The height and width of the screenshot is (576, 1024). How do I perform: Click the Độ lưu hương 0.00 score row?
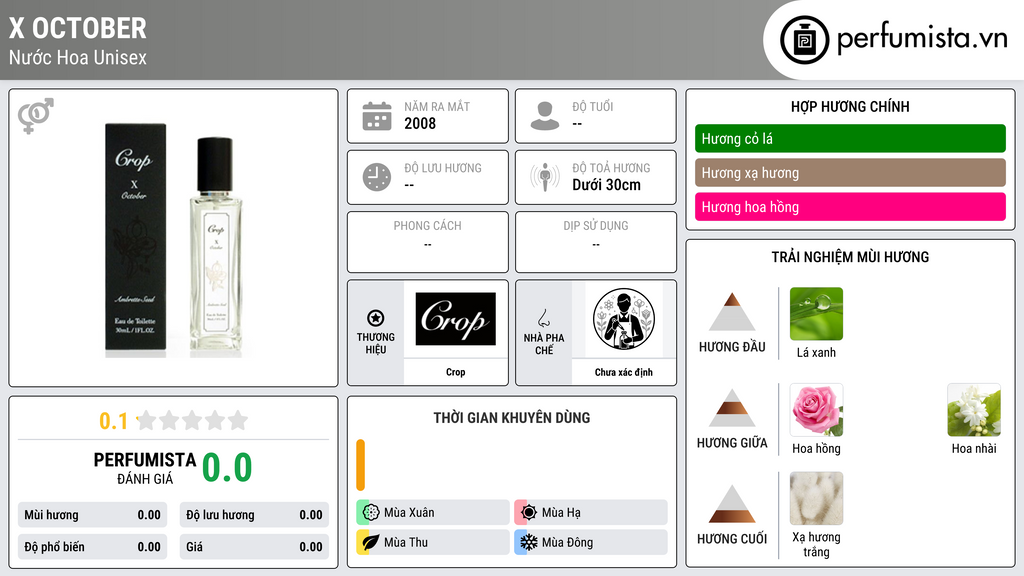tap(254, 515)
